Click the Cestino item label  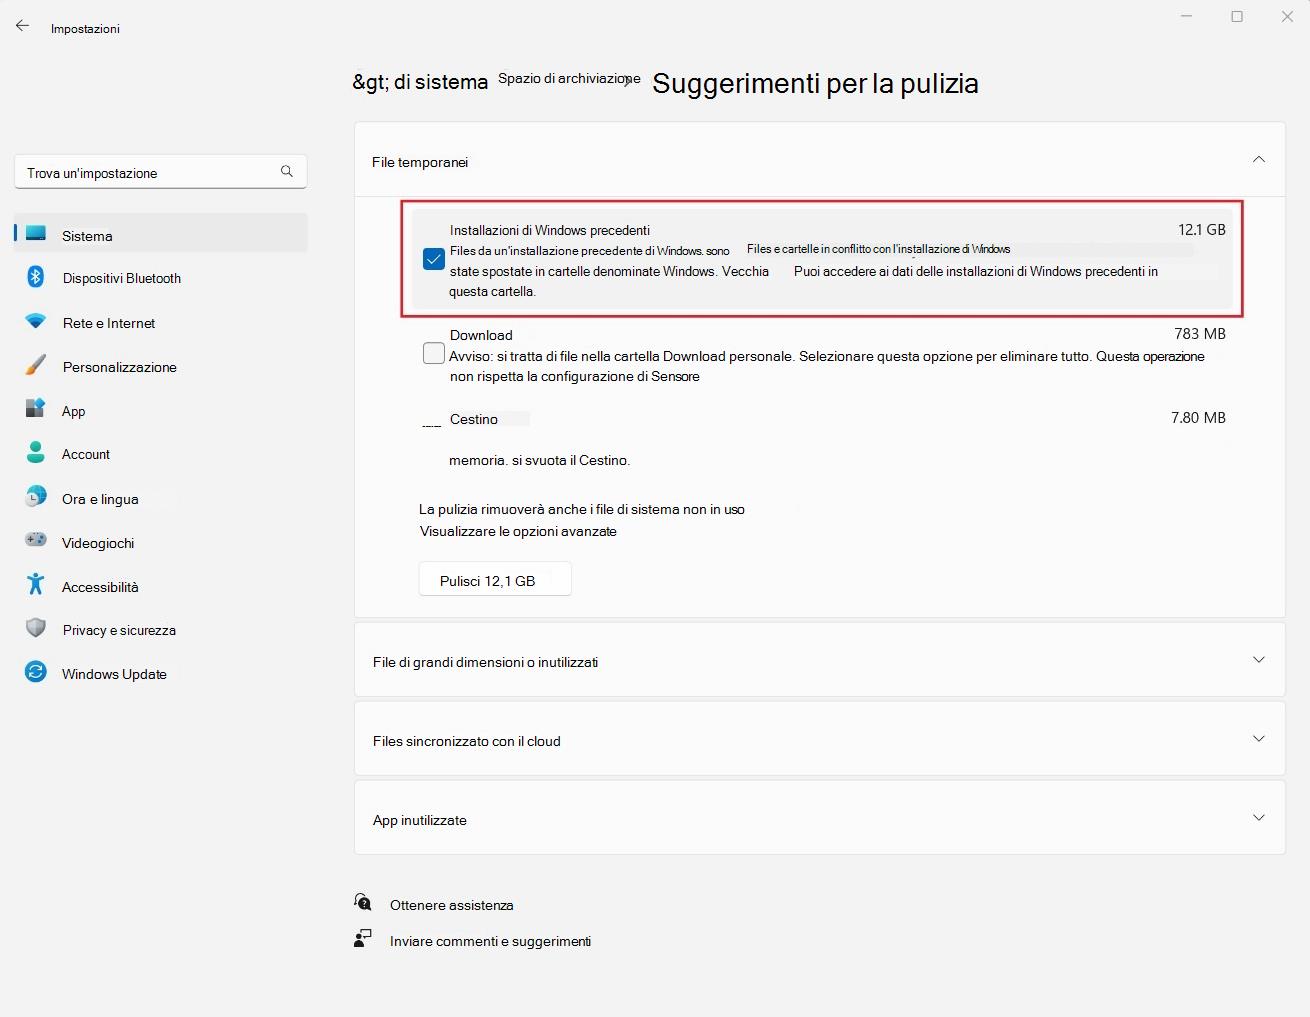(474, 419)
